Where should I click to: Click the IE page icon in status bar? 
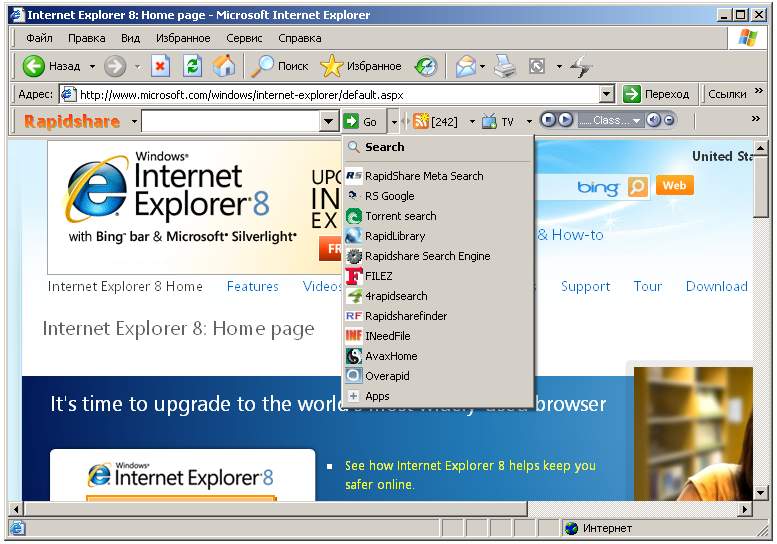click(x=17, y=528)
